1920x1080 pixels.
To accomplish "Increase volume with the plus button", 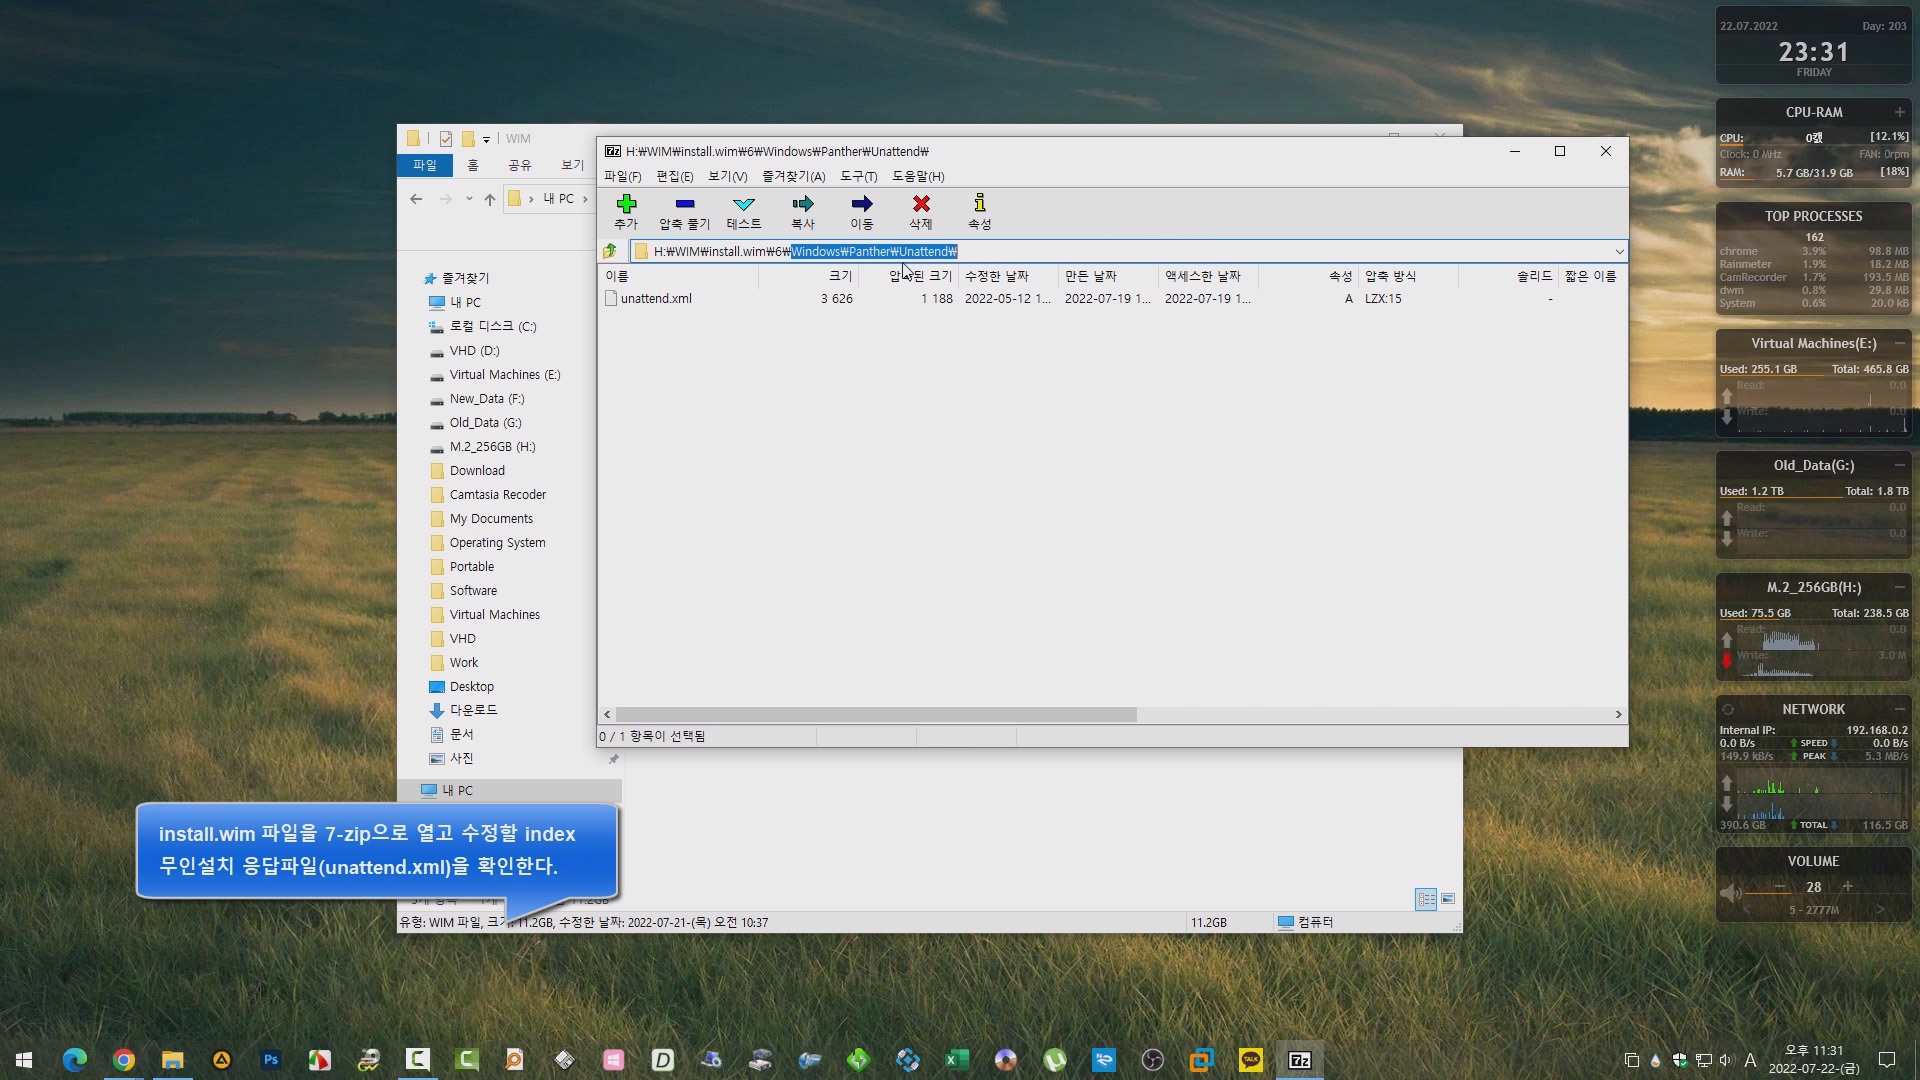I will pyautogui.click(x=1847, y=887).
